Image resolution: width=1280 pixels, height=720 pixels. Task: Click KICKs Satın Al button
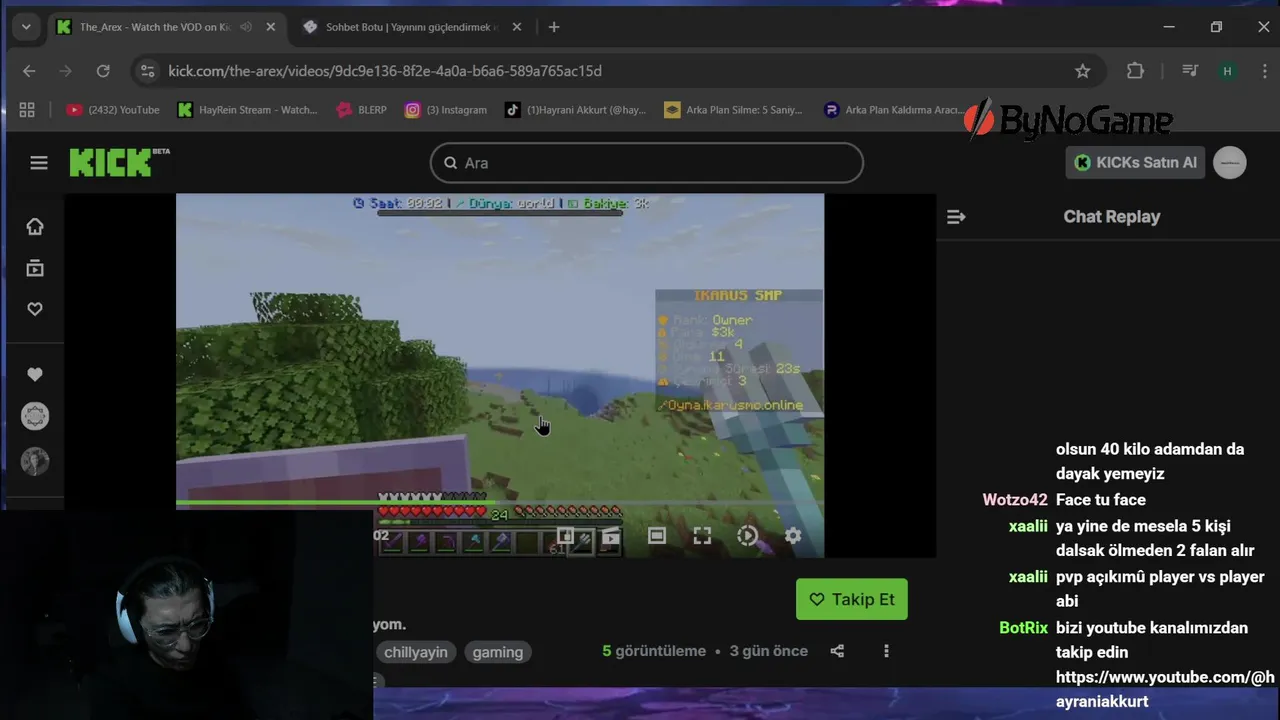point(1135,162)
